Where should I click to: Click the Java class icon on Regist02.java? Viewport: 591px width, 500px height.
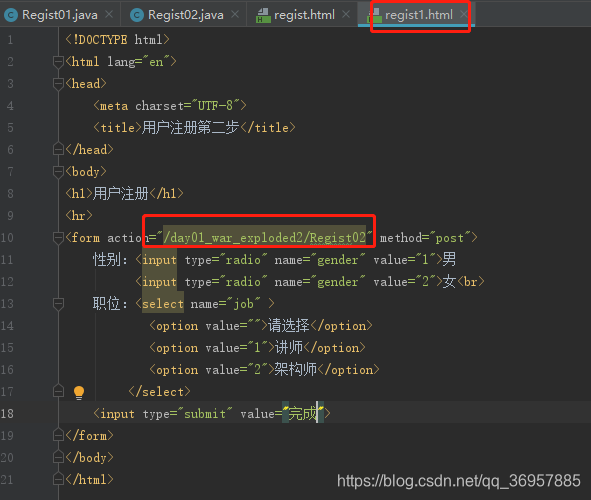[136, 15]
